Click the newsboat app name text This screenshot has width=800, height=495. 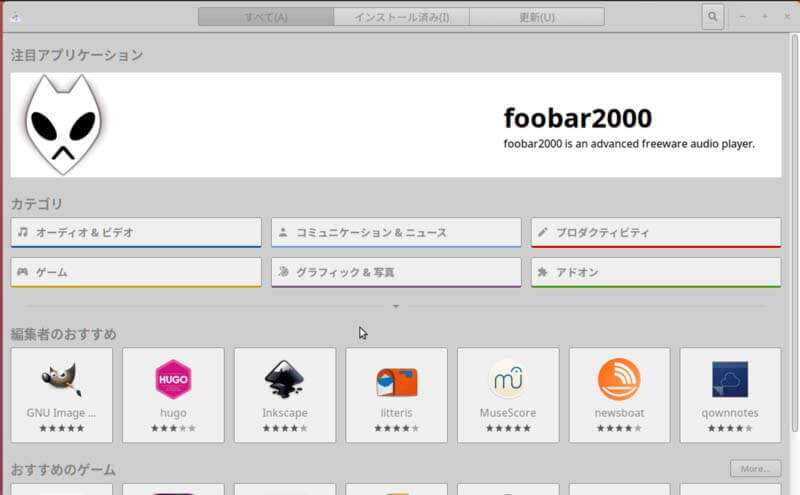click(x=619, y=412)
